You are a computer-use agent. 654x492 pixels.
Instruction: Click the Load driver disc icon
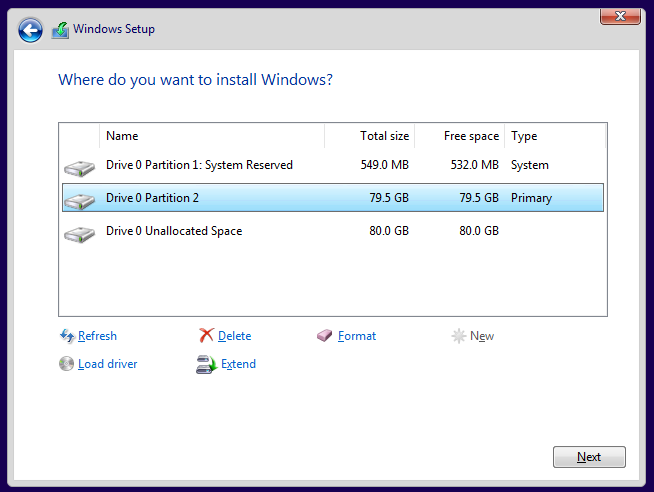(67, 364)
